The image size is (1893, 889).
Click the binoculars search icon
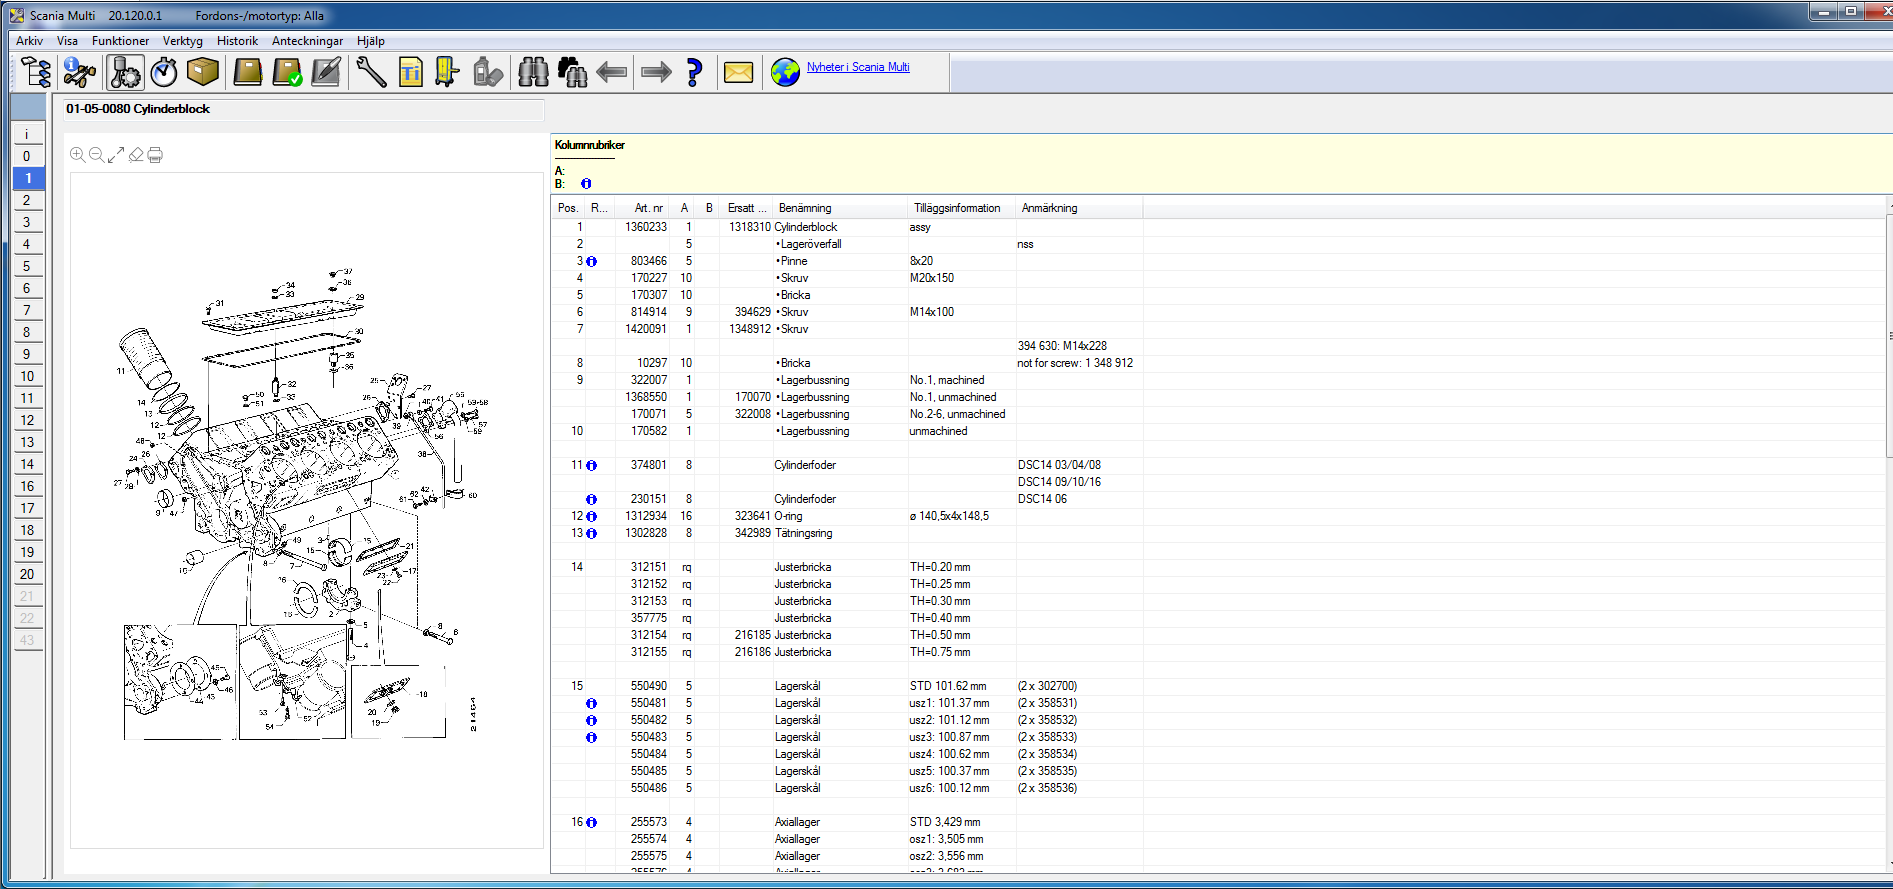[533, 72]
